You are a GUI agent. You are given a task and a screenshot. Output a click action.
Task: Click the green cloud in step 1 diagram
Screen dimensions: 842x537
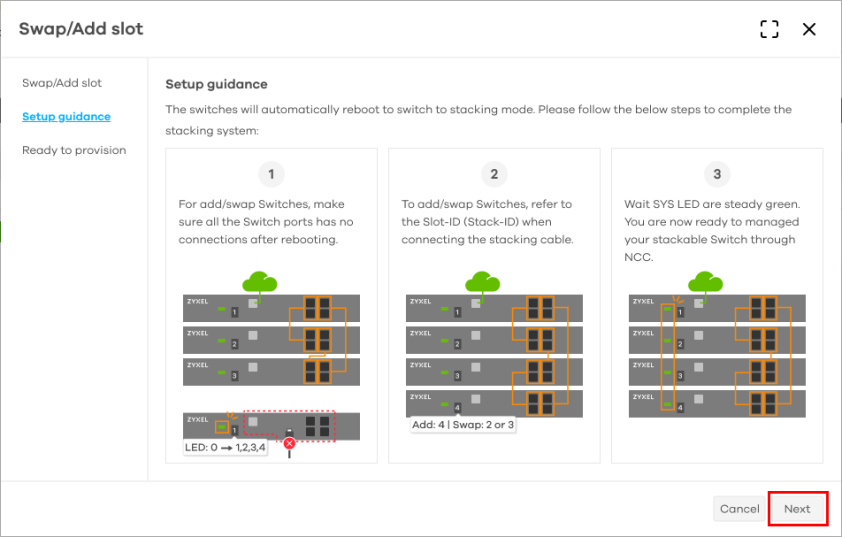click(259, 282)
